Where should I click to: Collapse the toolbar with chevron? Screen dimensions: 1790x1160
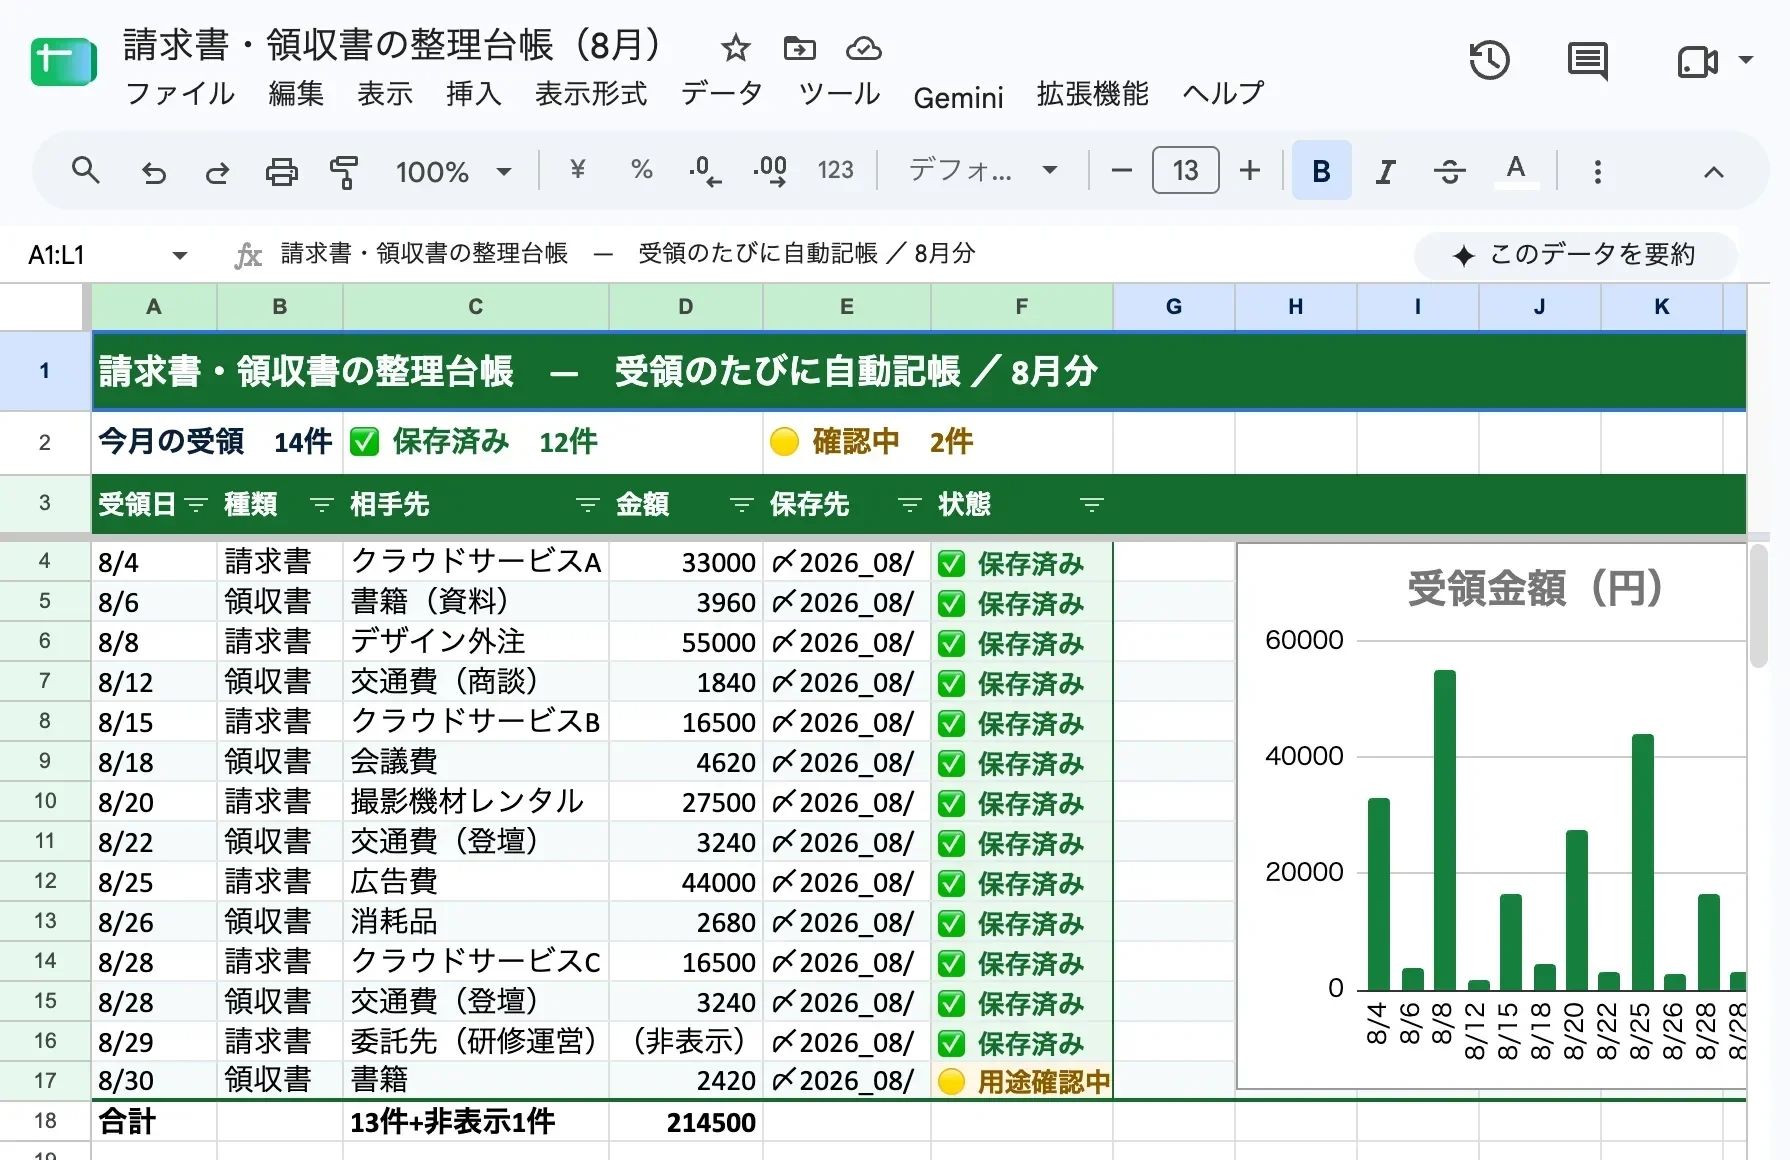coord(1713,172)
